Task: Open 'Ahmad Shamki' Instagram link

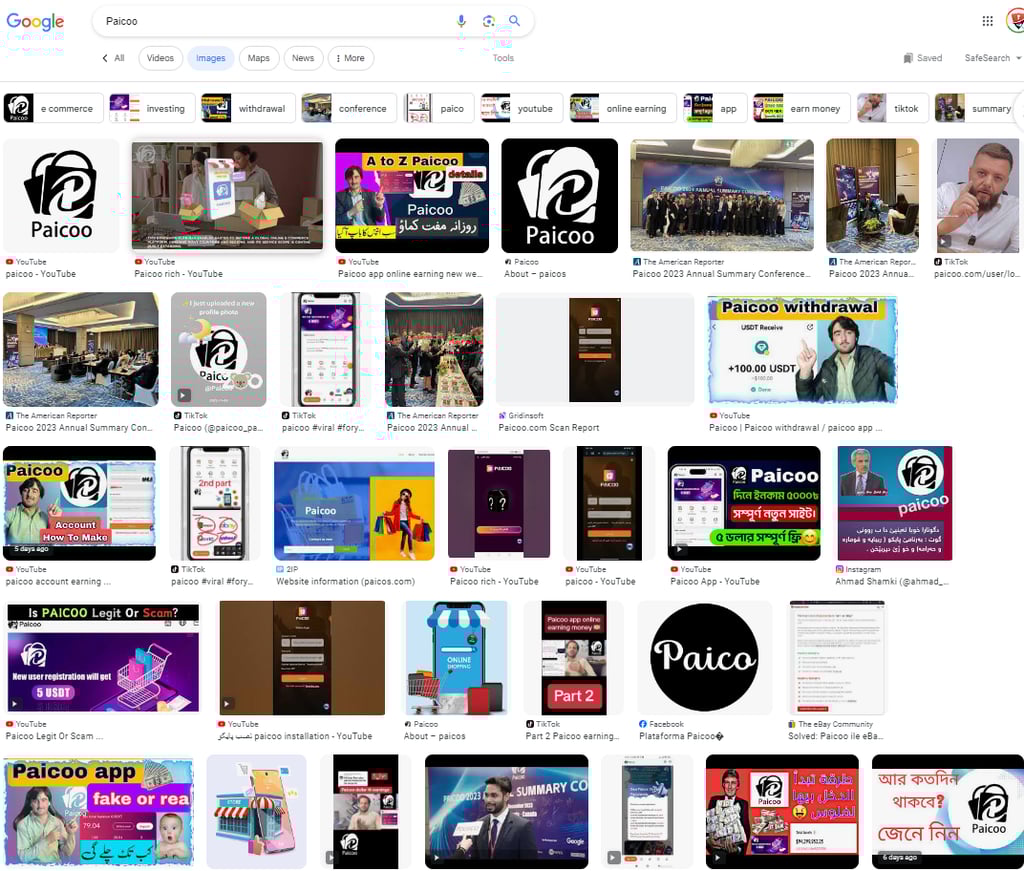Action: [892, 581]
